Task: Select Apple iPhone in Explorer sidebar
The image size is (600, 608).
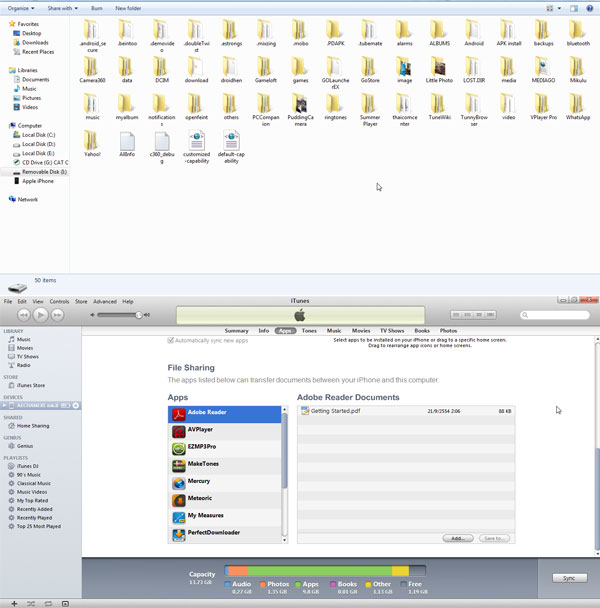Action: (33, 181)
